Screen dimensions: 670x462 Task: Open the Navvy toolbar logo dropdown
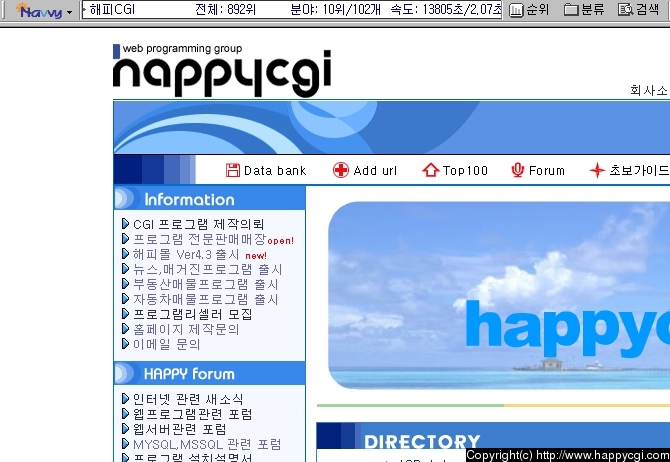pyautogui.click(x=44, y=11)
